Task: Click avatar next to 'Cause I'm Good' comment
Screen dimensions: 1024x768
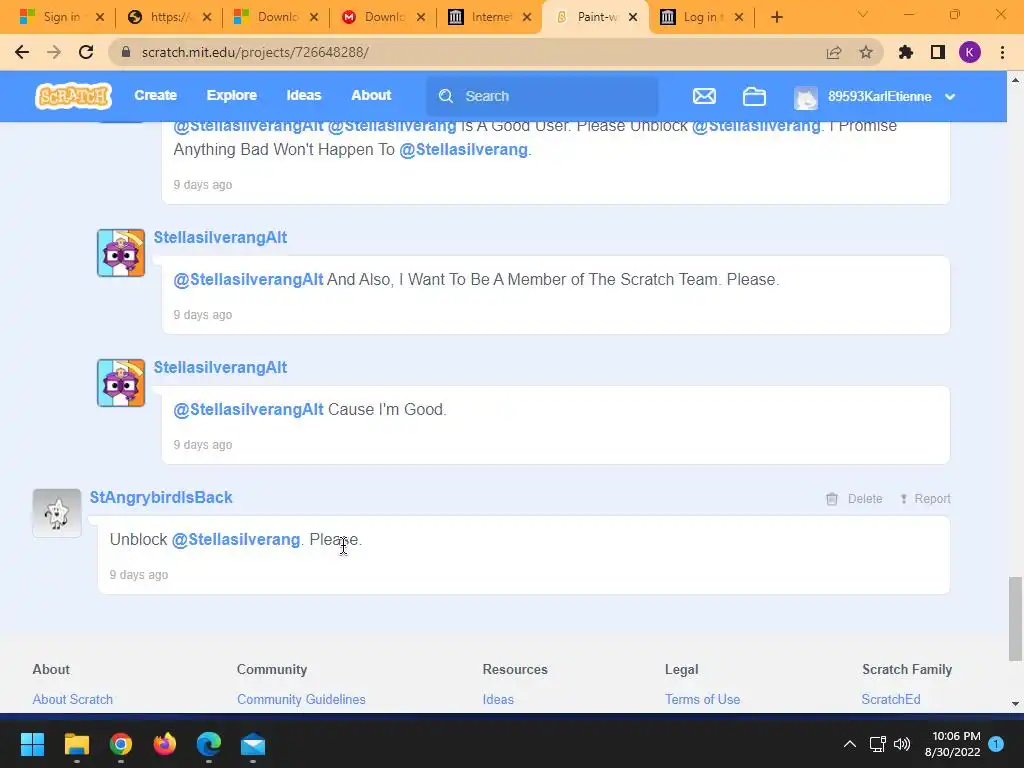Action: click(x=121, y=383)
